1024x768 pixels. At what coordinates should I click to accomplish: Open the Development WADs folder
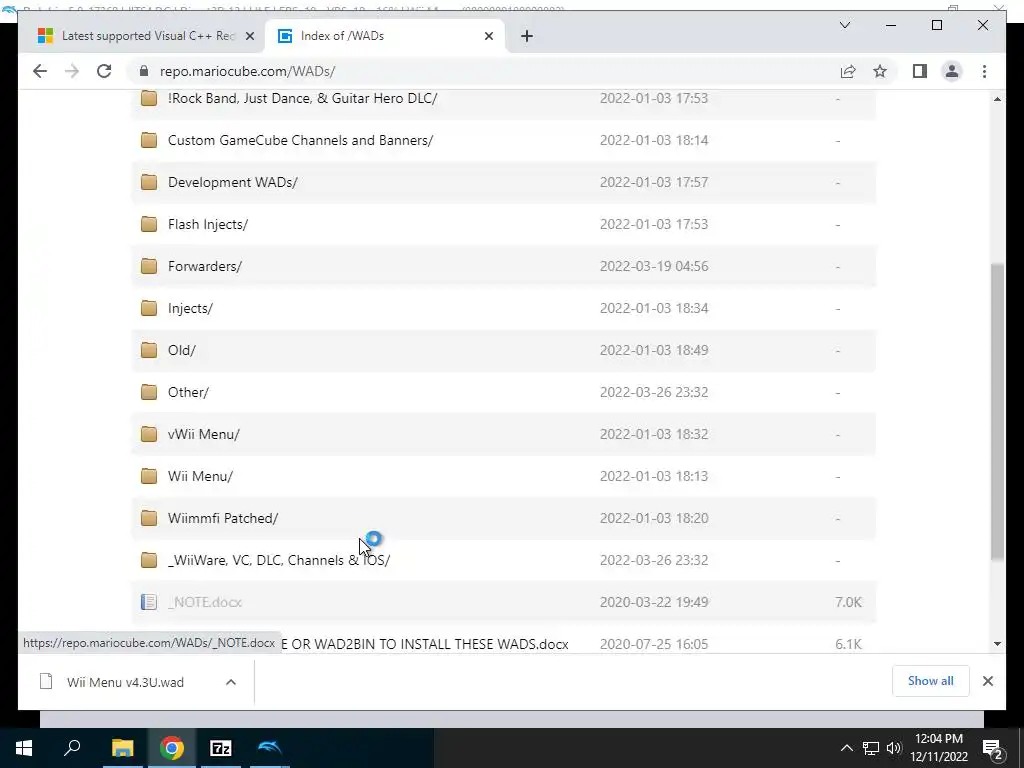tap(232, 182)
